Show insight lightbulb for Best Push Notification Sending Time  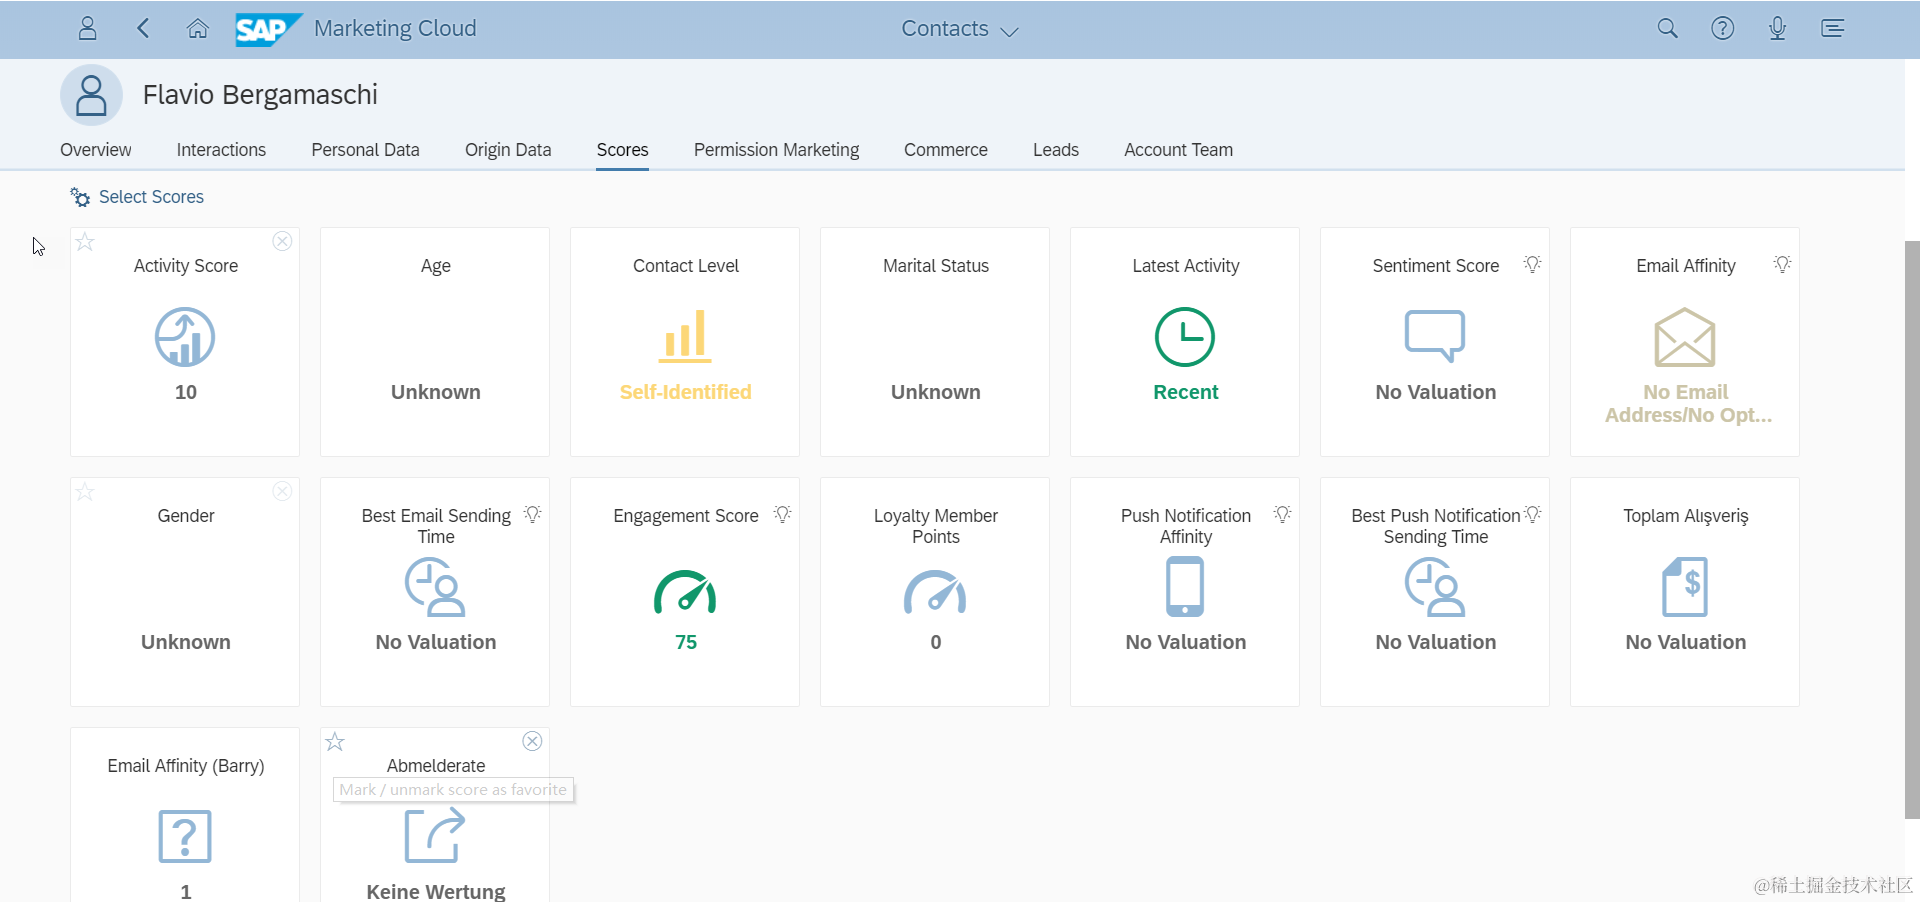(1532, 514)
